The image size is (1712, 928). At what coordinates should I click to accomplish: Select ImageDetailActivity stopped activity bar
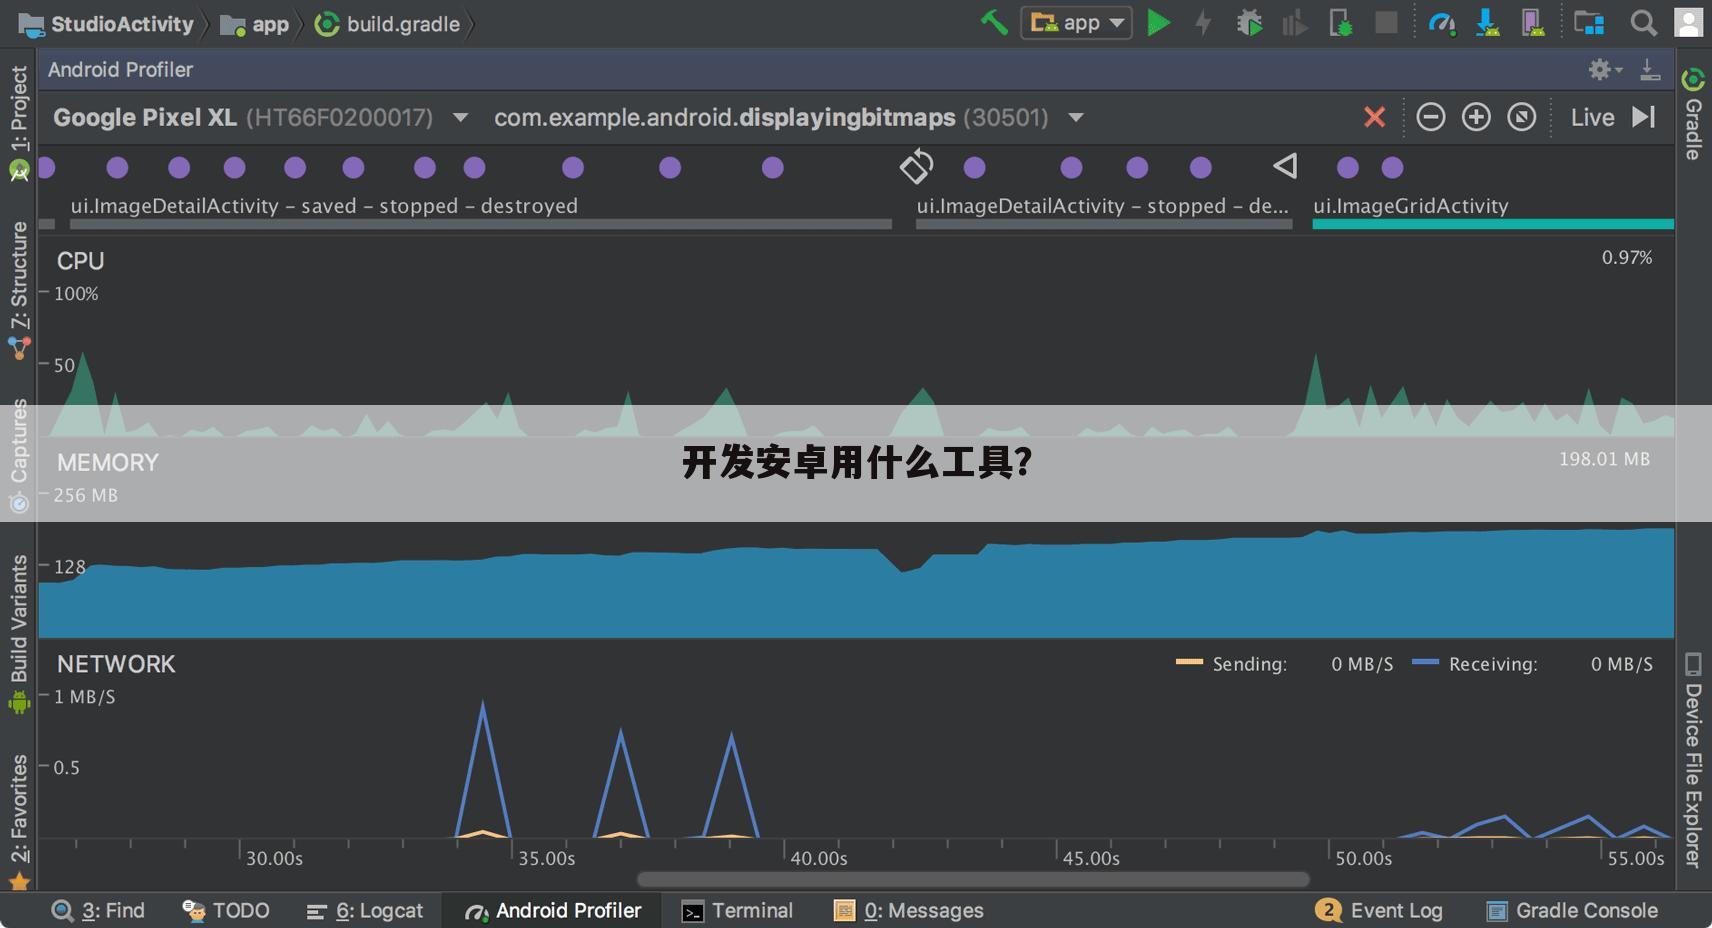coord(1104,224)
